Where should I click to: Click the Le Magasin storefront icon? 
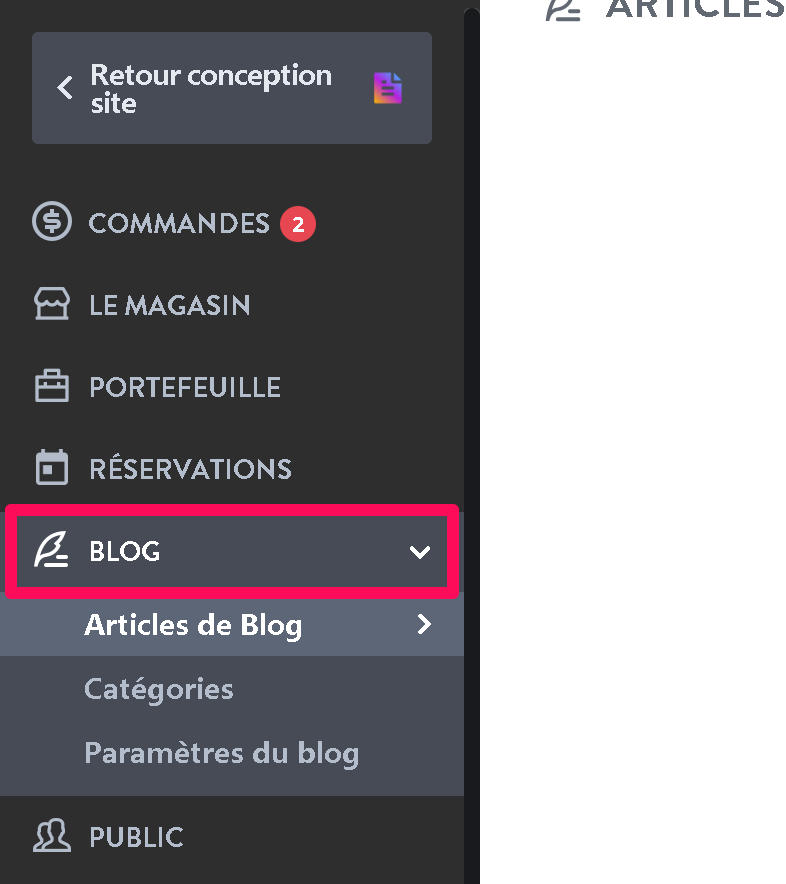pos(52,303)
